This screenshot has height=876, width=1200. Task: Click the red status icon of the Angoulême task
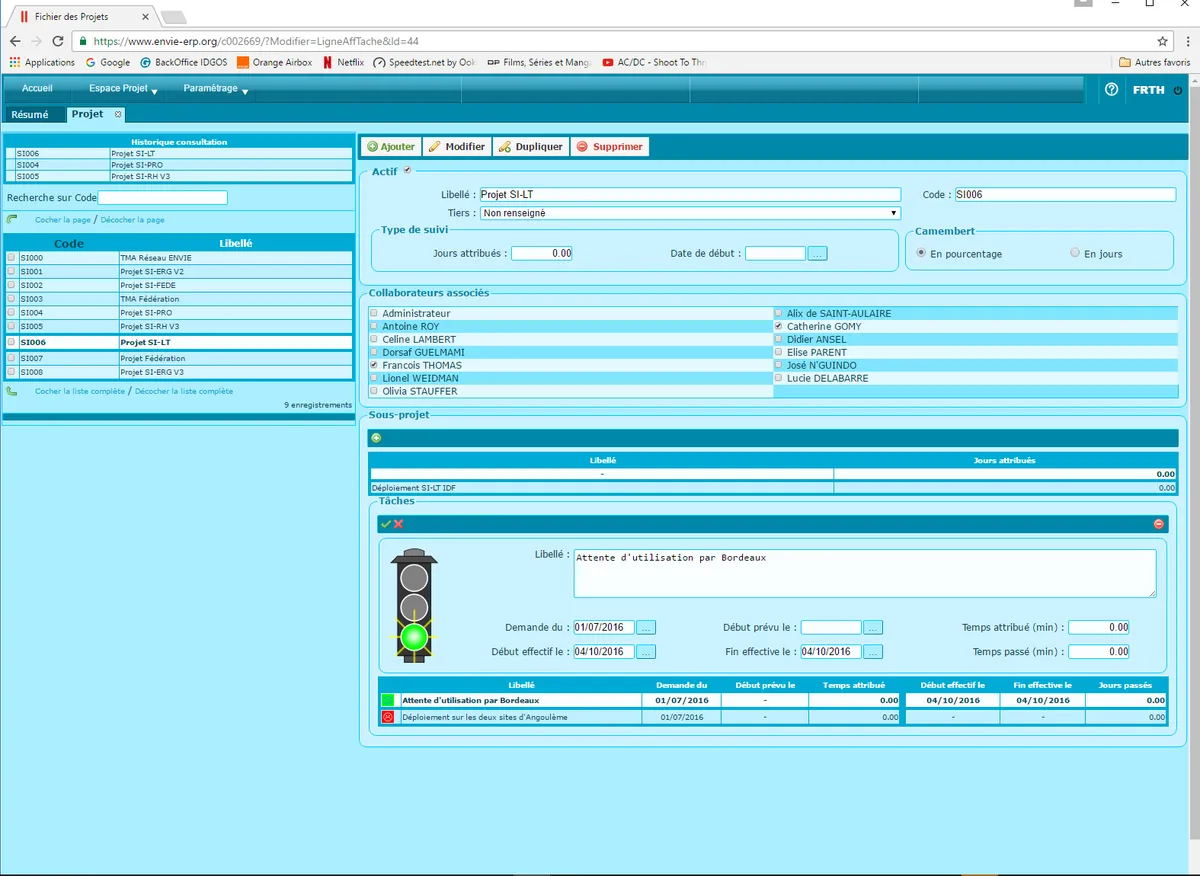point(388,717)
